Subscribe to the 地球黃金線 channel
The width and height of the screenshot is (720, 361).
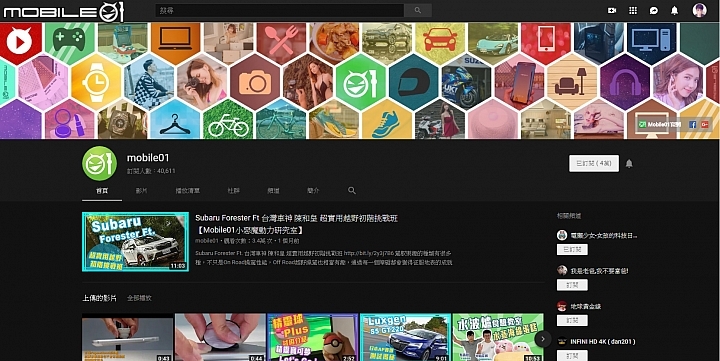coord(572,320)
